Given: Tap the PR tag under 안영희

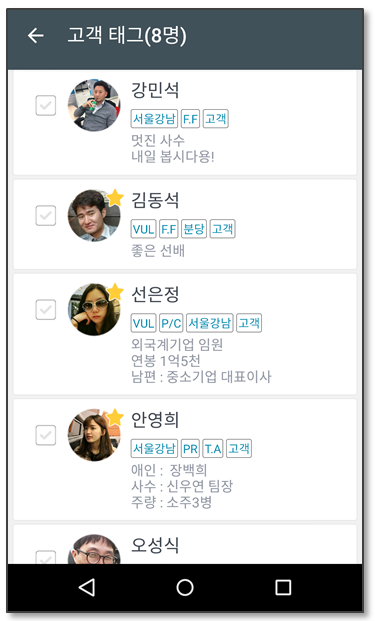Looking at the screenshot, I should point(190,448).
